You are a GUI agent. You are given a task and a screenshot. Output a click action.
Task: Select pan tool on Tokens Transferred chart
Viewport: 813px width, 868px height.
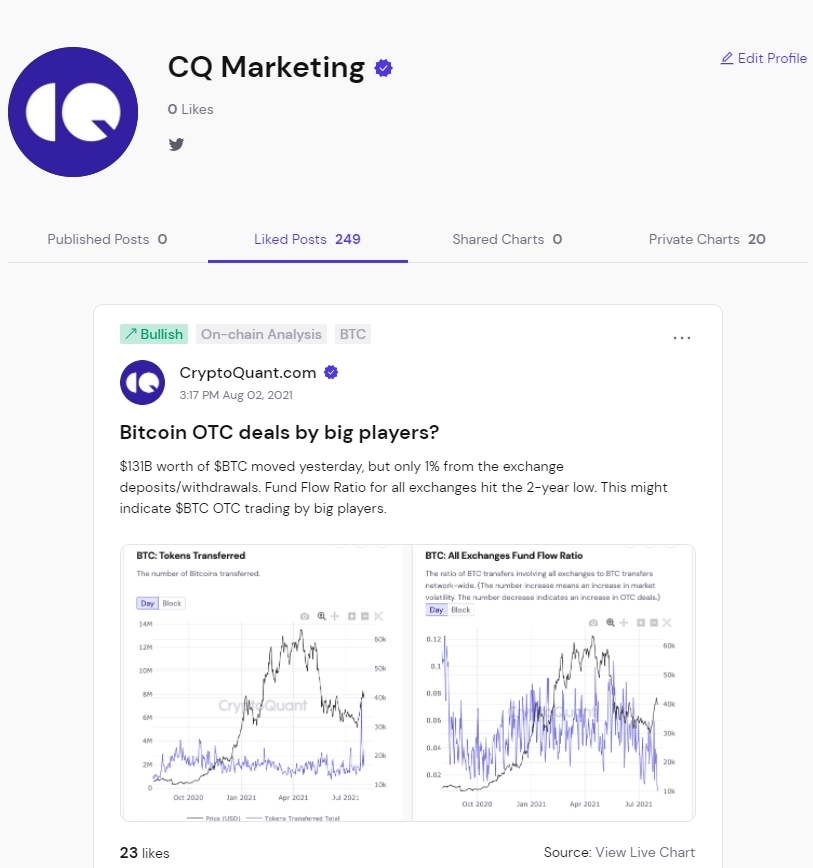(x=336, y=617)
